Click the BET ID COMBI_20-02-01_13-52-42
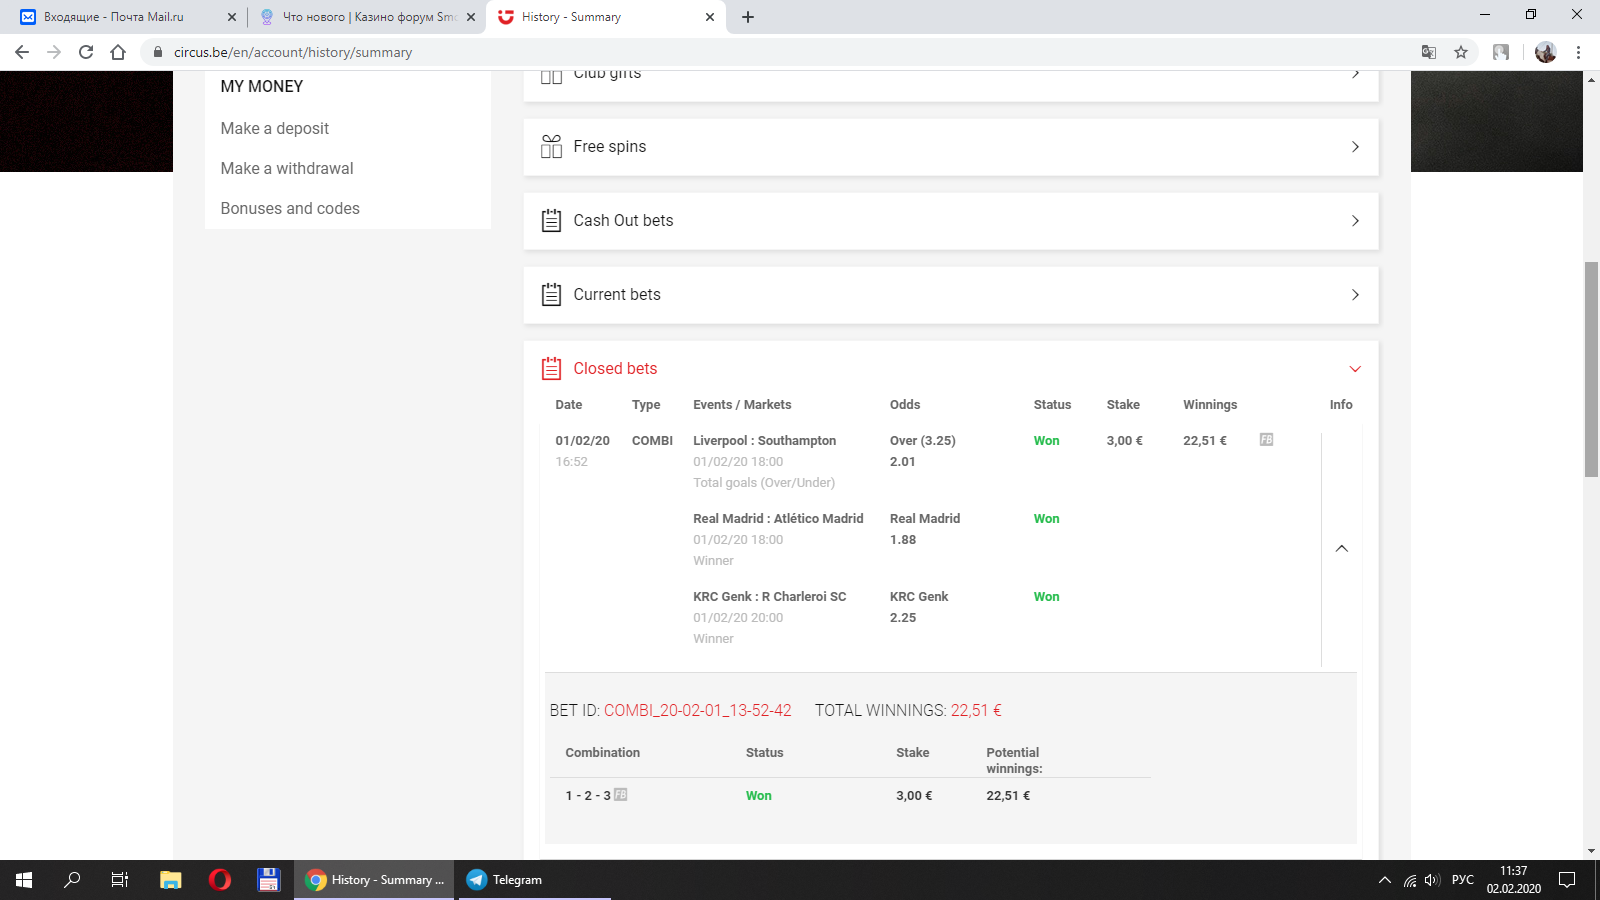The image size is (1600, 900). [x=697, y=710]
